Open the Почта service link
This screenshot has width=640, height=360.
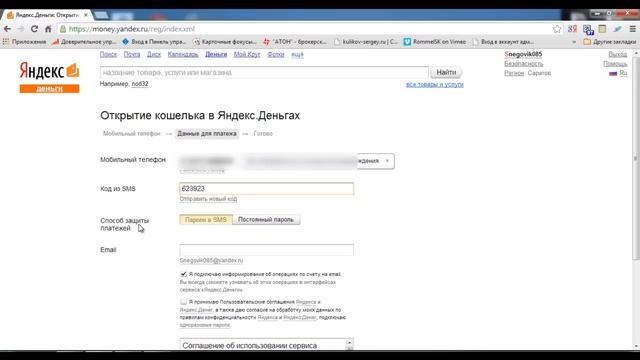[132, 54]
